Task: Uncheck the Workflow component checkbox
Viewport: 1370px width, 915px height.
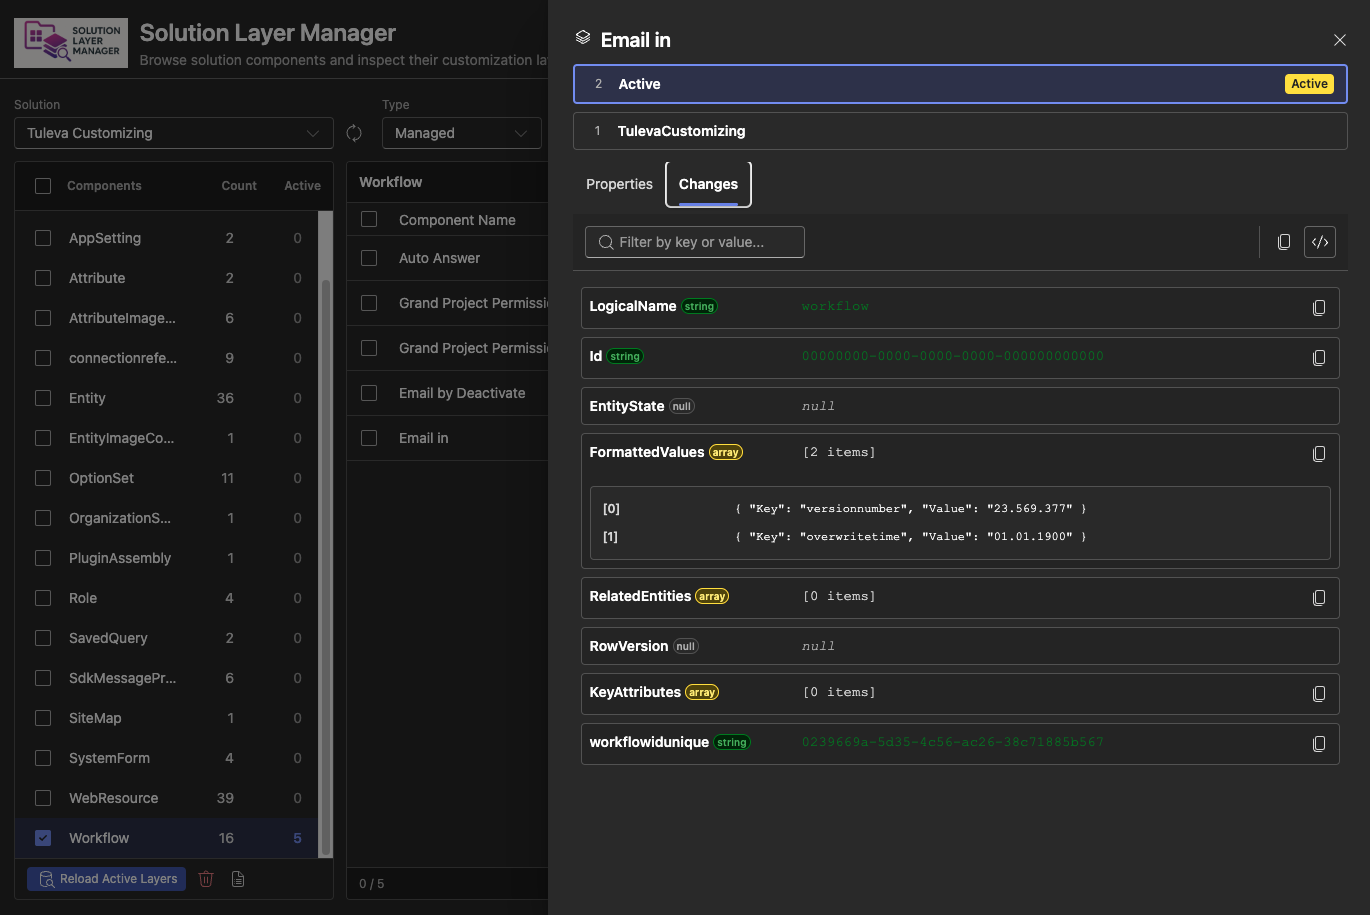Action: [43, 838]
